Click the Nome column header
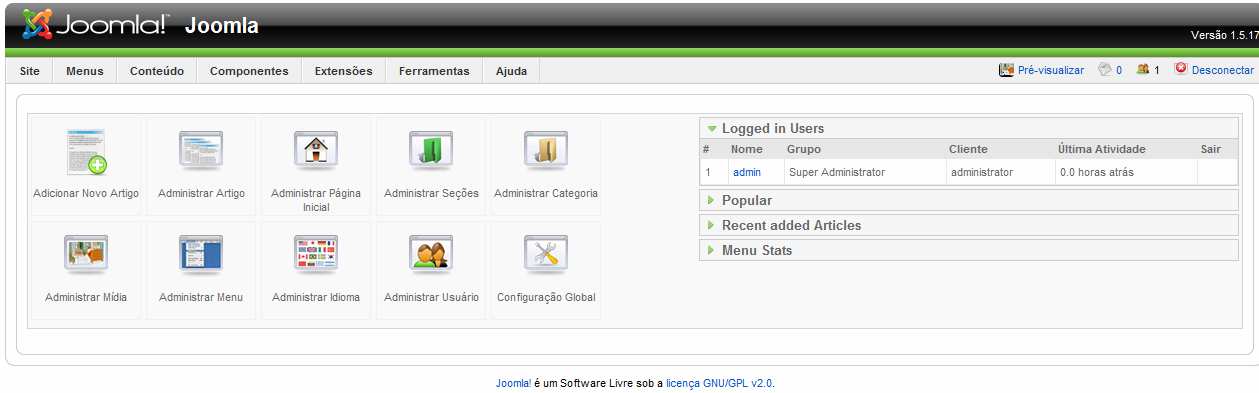Screen dimensions: 1259x393 pyautogui.click(x=747, y=149)
